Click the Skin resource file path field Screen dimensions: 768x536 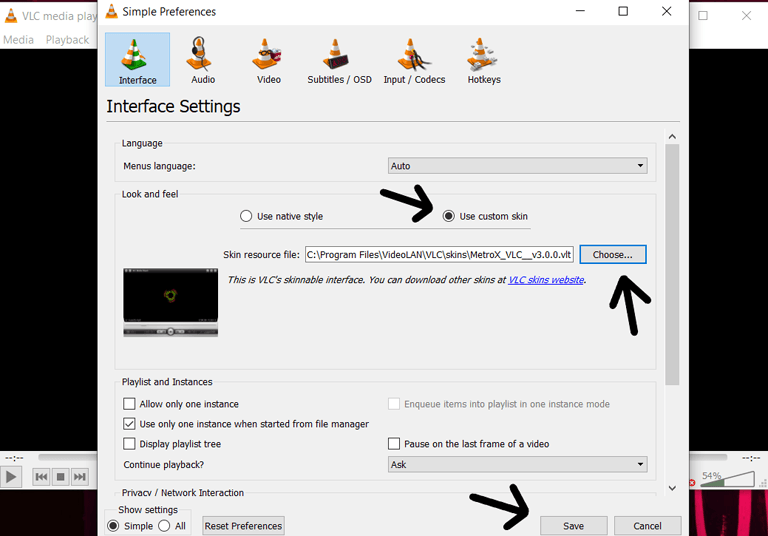coord(439,255)
